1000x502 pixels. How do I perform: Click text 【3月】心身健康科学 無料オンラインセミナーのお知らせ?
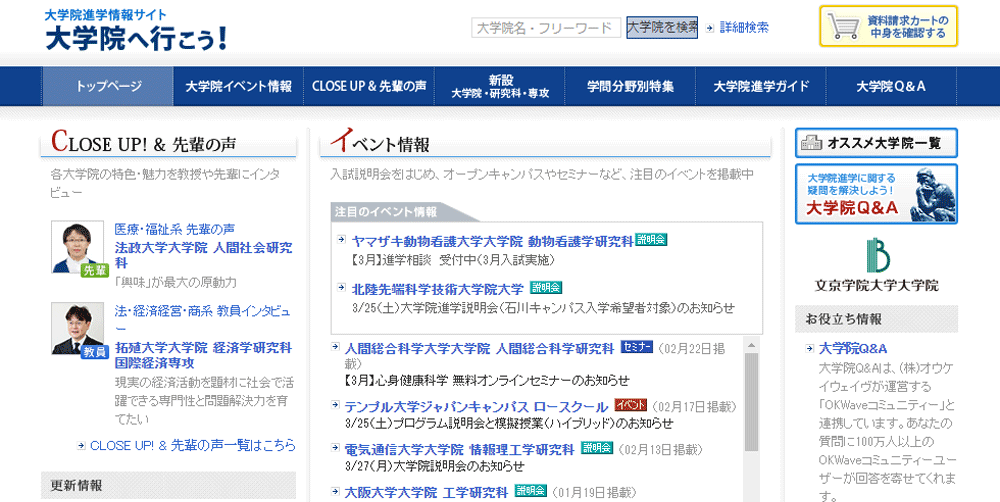(487, 381)
